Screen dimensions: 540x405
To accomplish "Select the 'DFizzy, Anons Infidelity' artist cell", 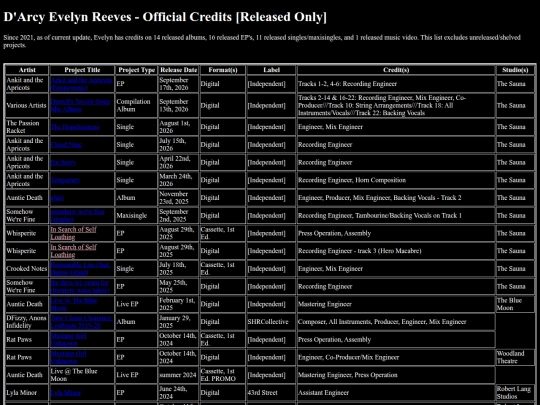I will 27,322.
